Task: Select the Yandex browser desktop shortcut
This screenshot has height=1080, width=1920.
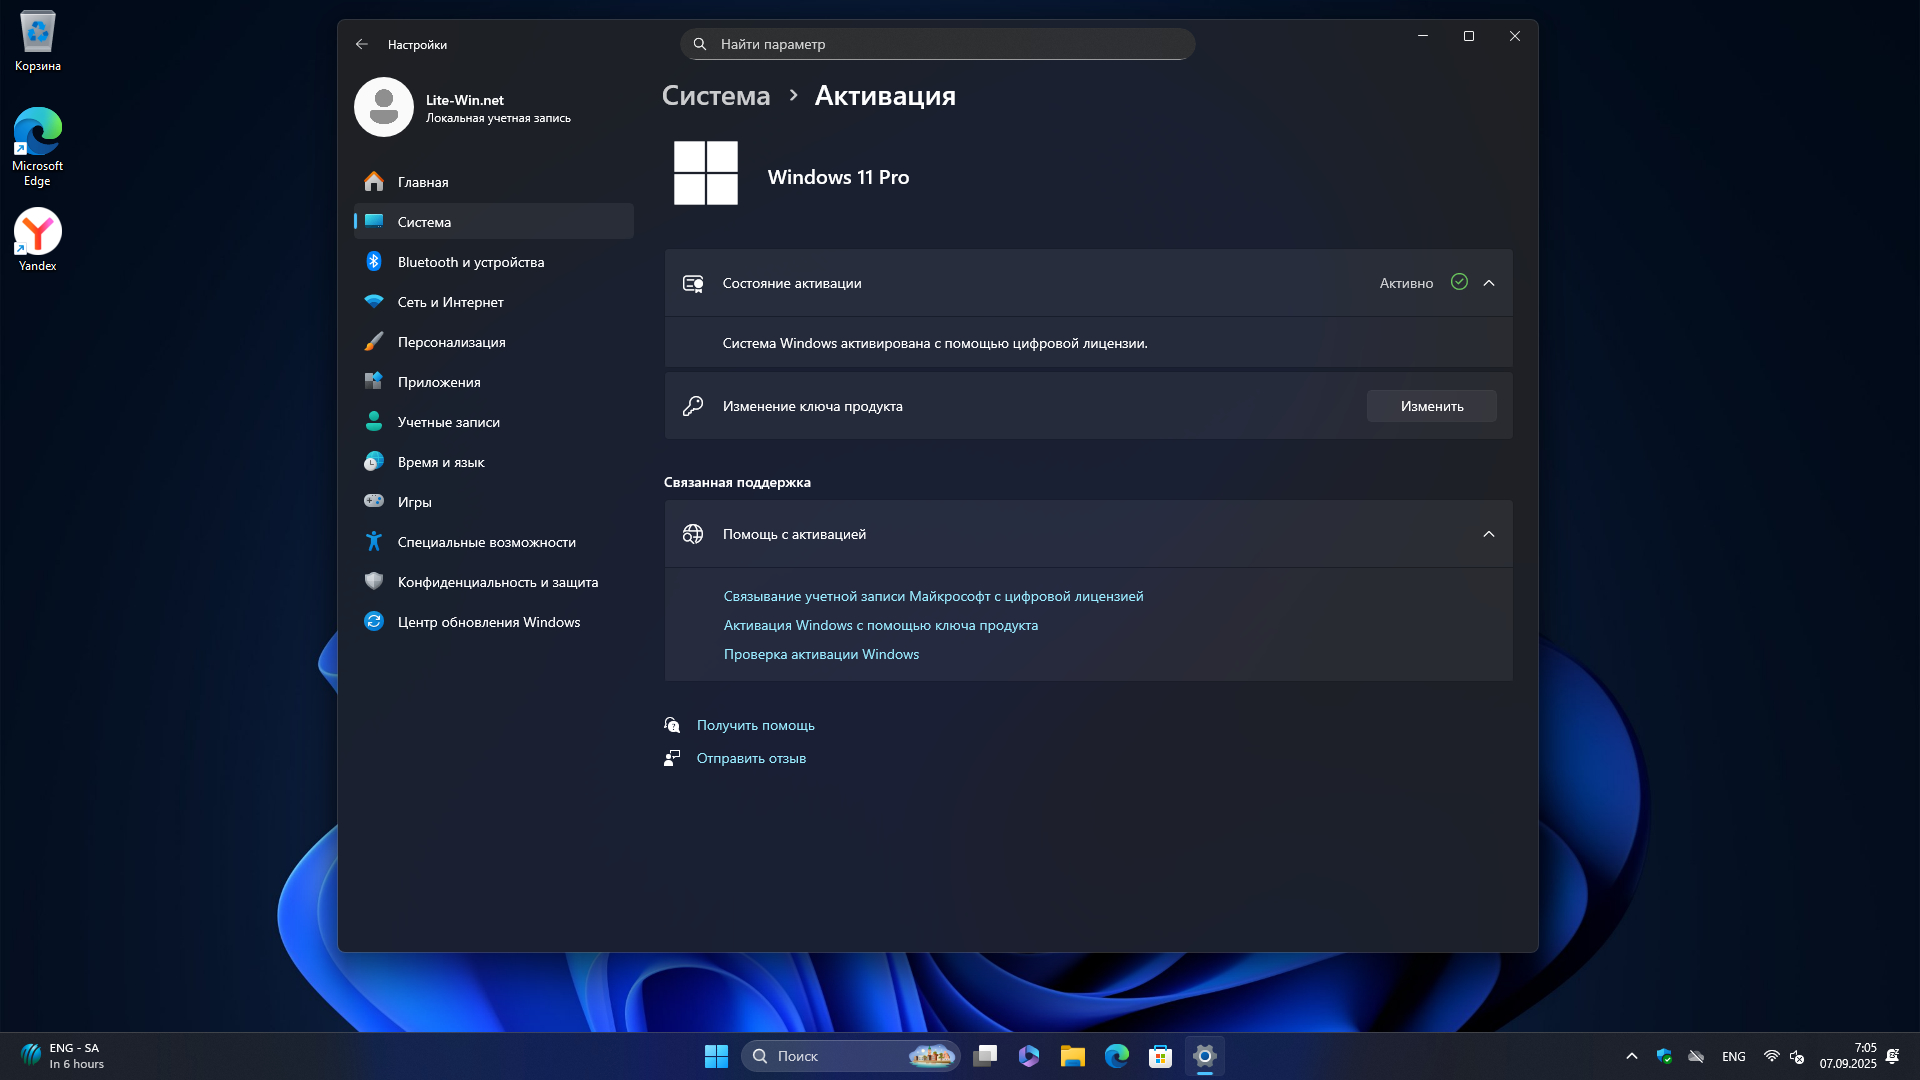Action: pos(38,240)
